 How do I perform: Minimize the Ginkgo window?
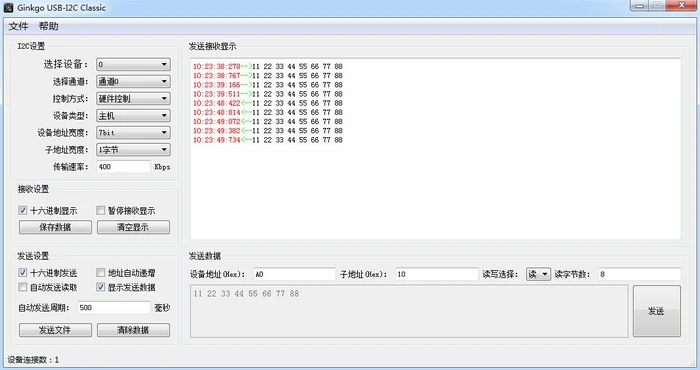point(640,6)
